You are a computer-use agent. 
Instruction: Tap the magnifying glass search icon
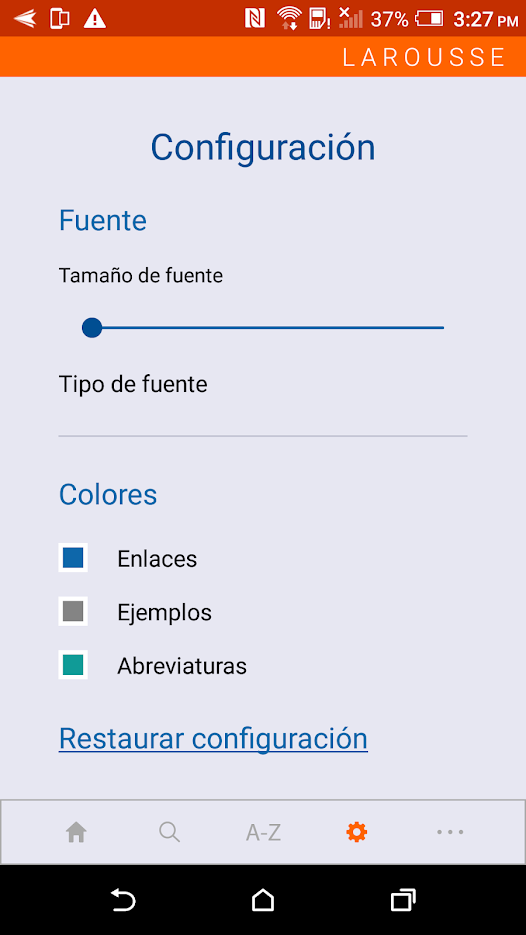tap(169, 832)
